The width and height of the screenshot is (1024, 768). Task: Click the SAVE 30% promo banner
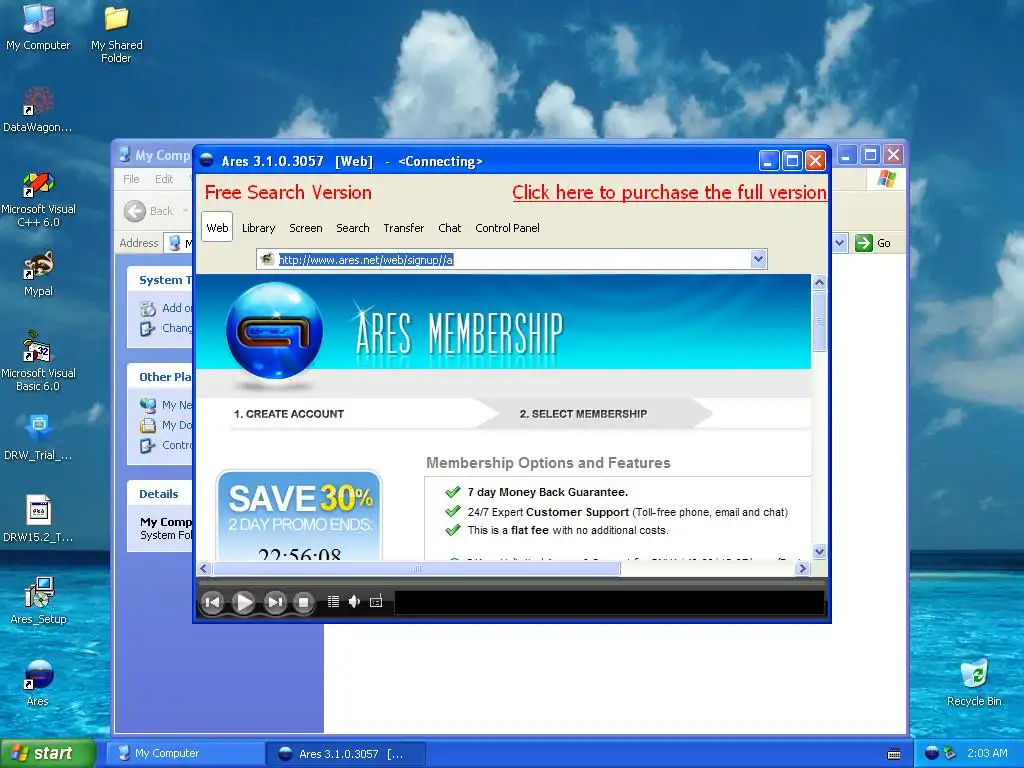point(299,515)
